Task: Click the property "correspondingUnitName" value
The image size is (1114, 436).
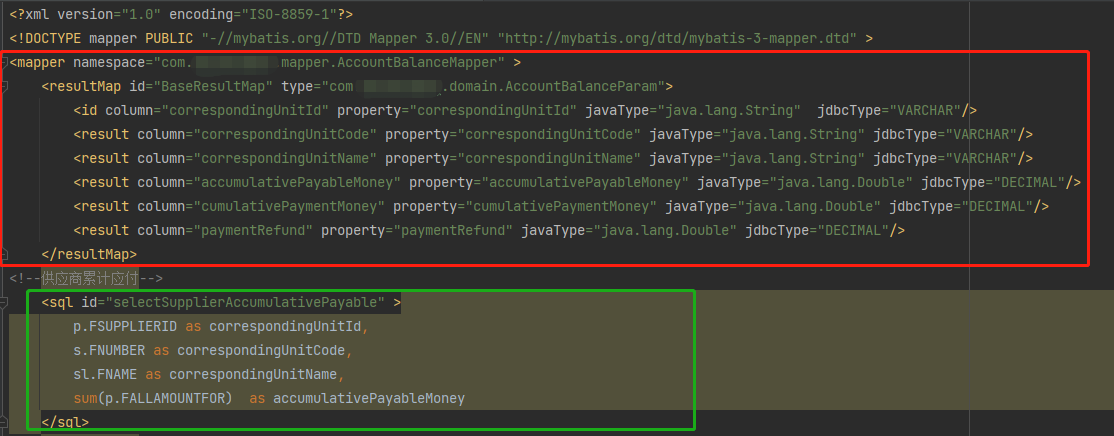Action: [x=549, y=158]
